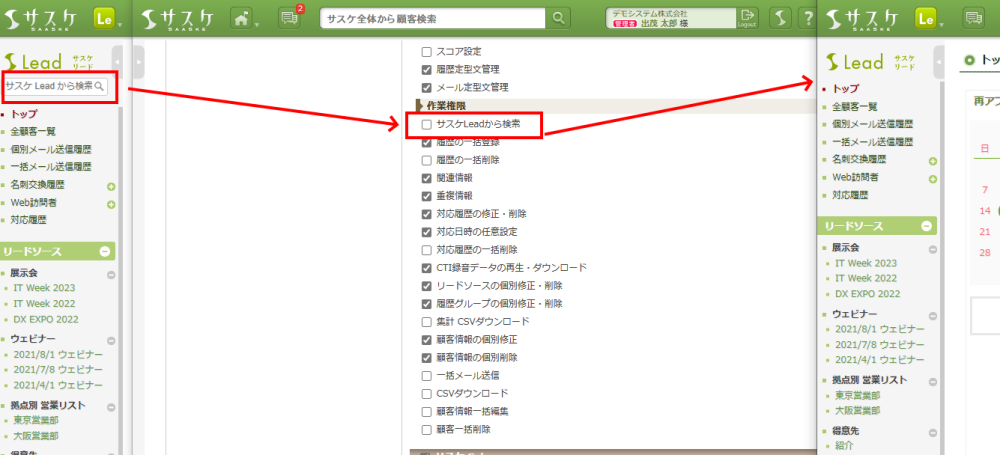Click the plus icon next to Web訪問者 in left sidebar
Image resolution: width=1000 pixels, height=455 pixels.
point(111,203)
